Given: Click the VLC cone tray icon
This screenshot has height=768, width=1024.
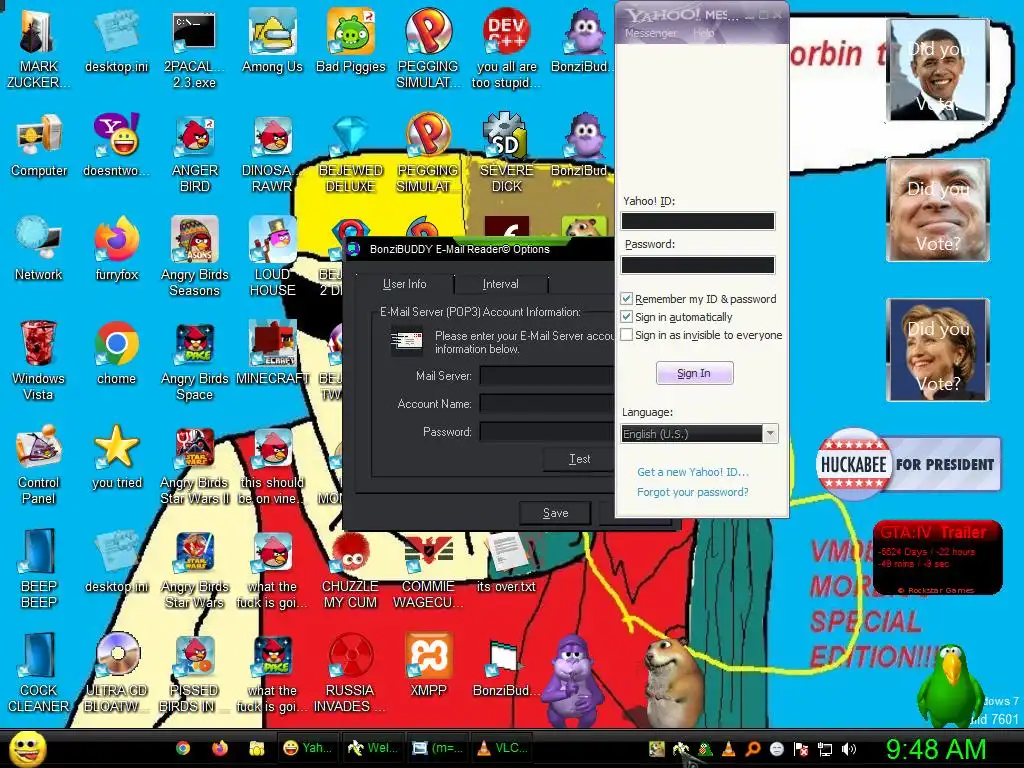Looking at the screenshot, I should click(x=729, y=749).
